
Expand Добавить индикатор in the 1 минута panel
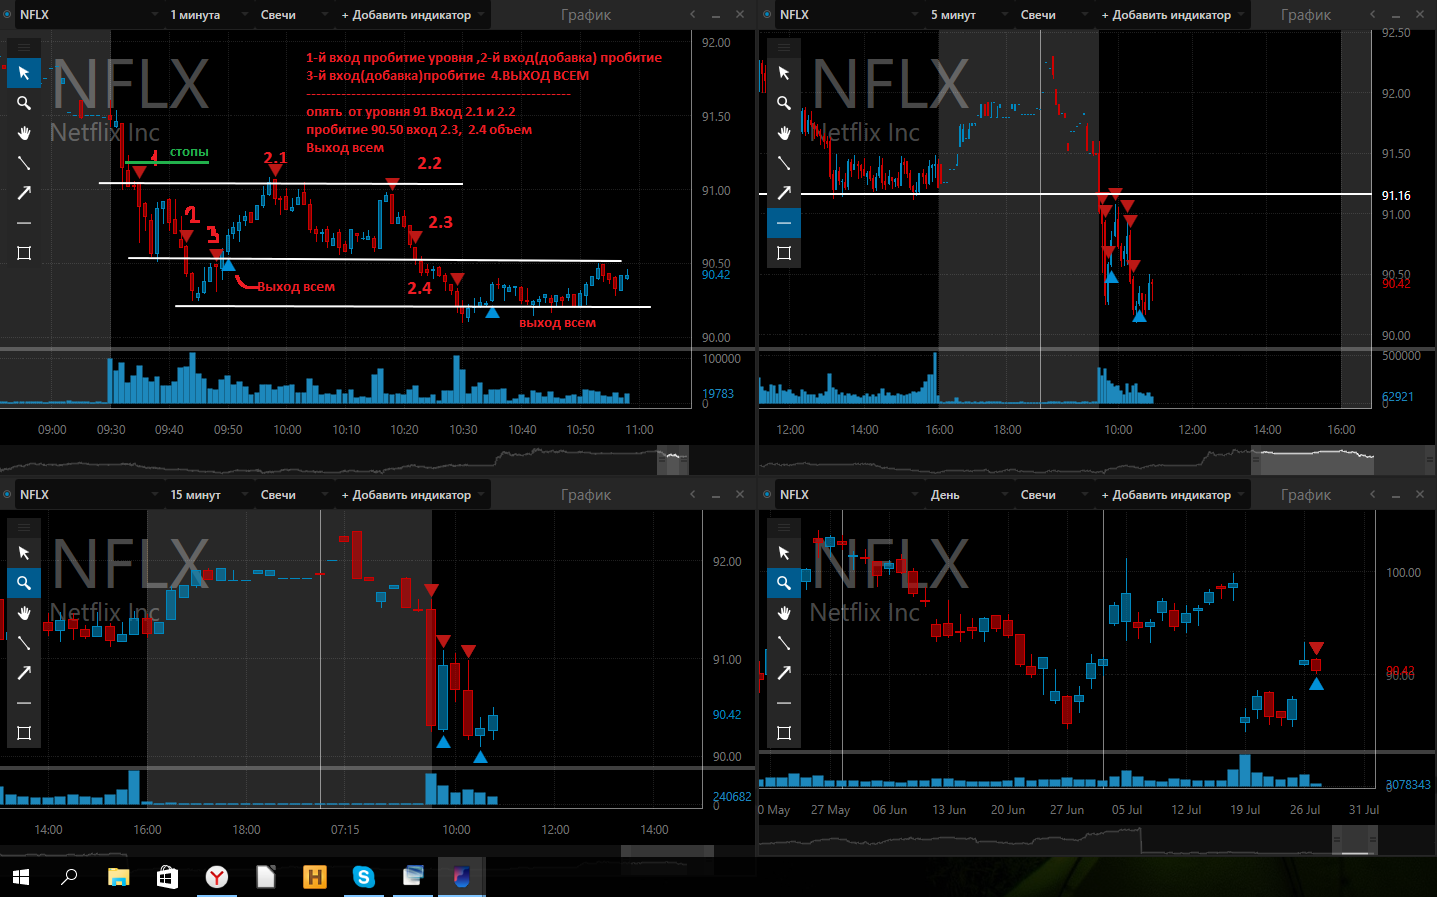pyautogui.click(x=412, y=15)
